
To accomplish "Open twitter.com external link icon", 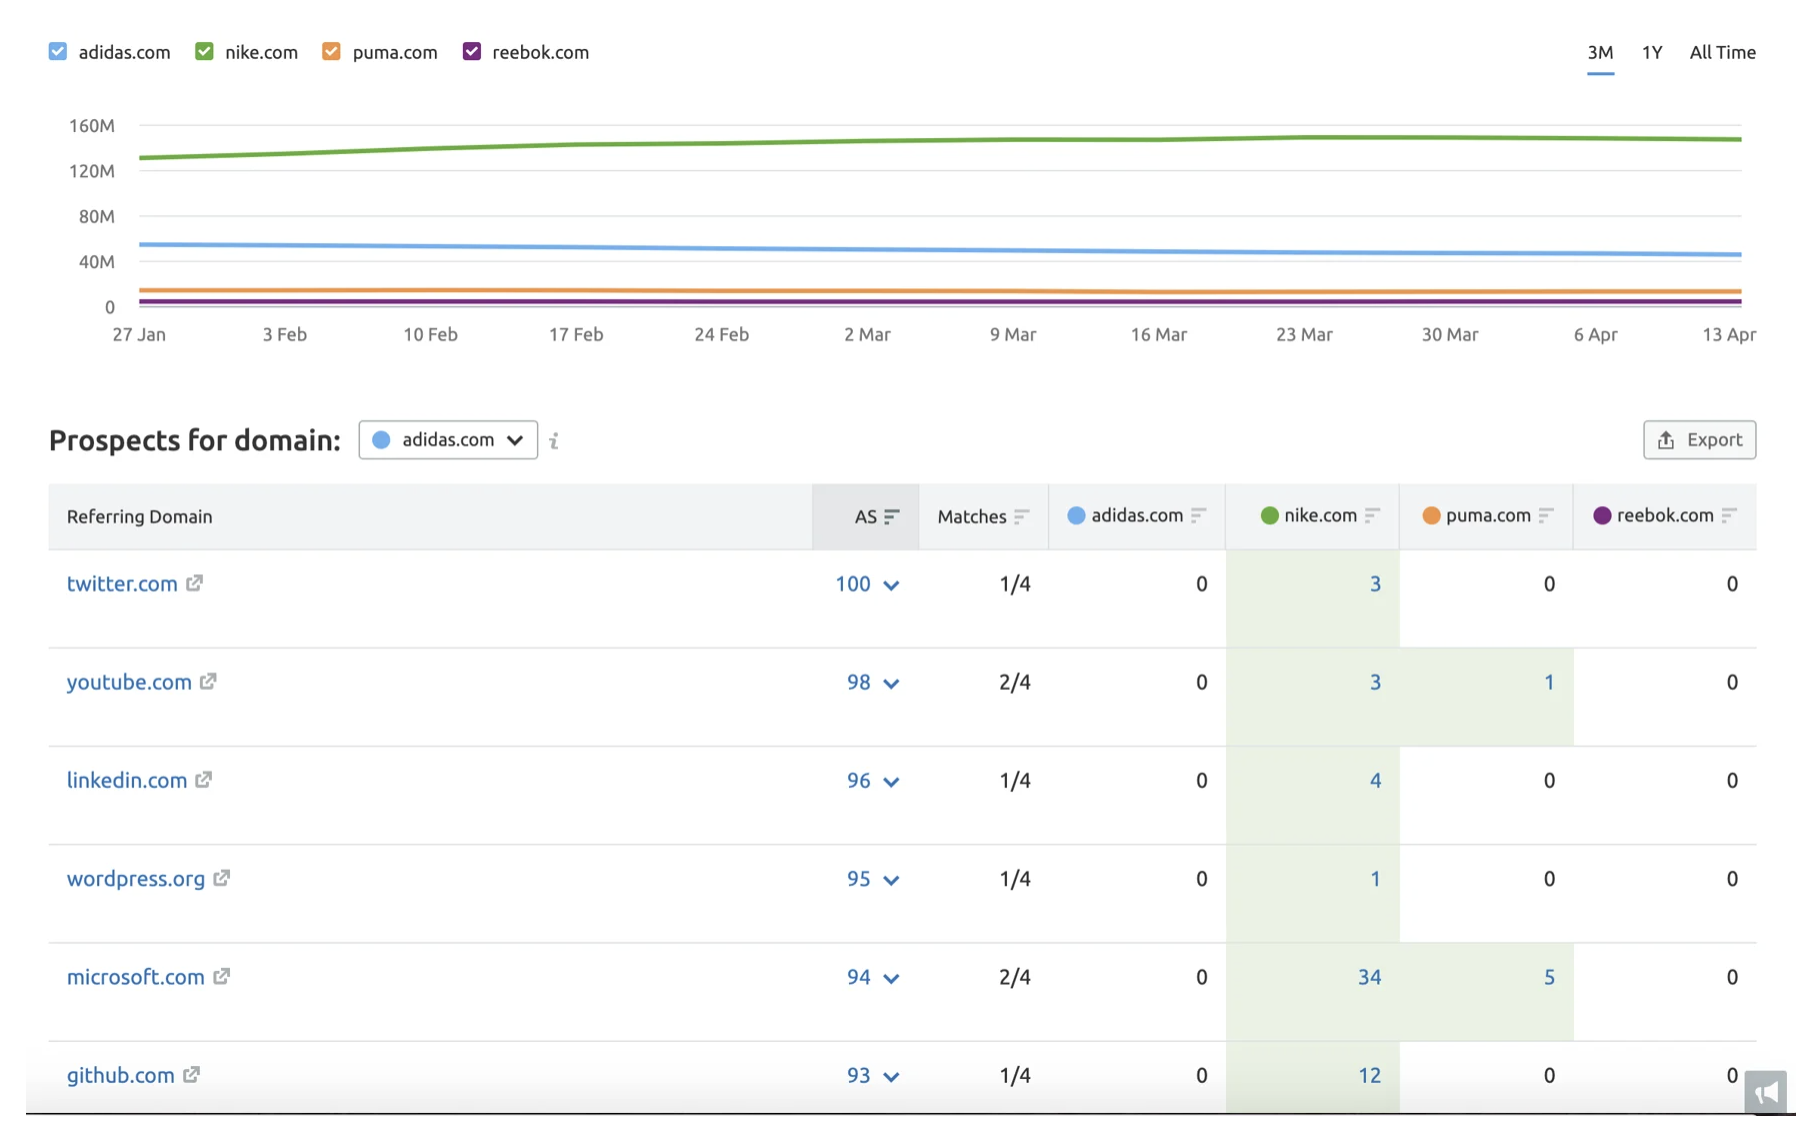I will (194, 583).
